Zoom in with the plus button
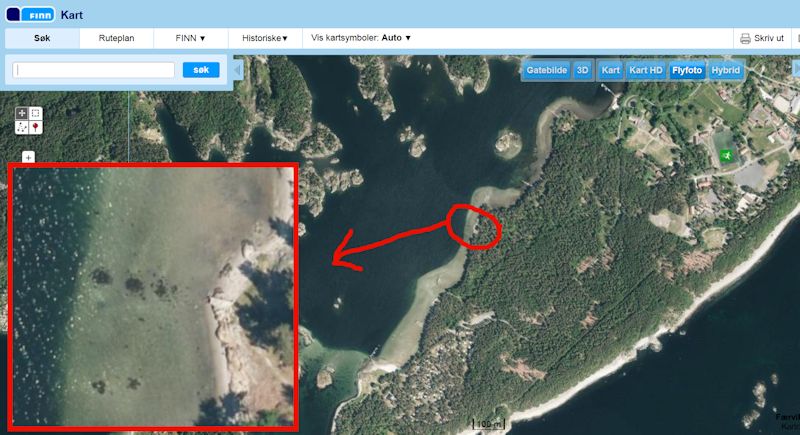The width and height of the screenshot is (800, 435). (28, 157)
